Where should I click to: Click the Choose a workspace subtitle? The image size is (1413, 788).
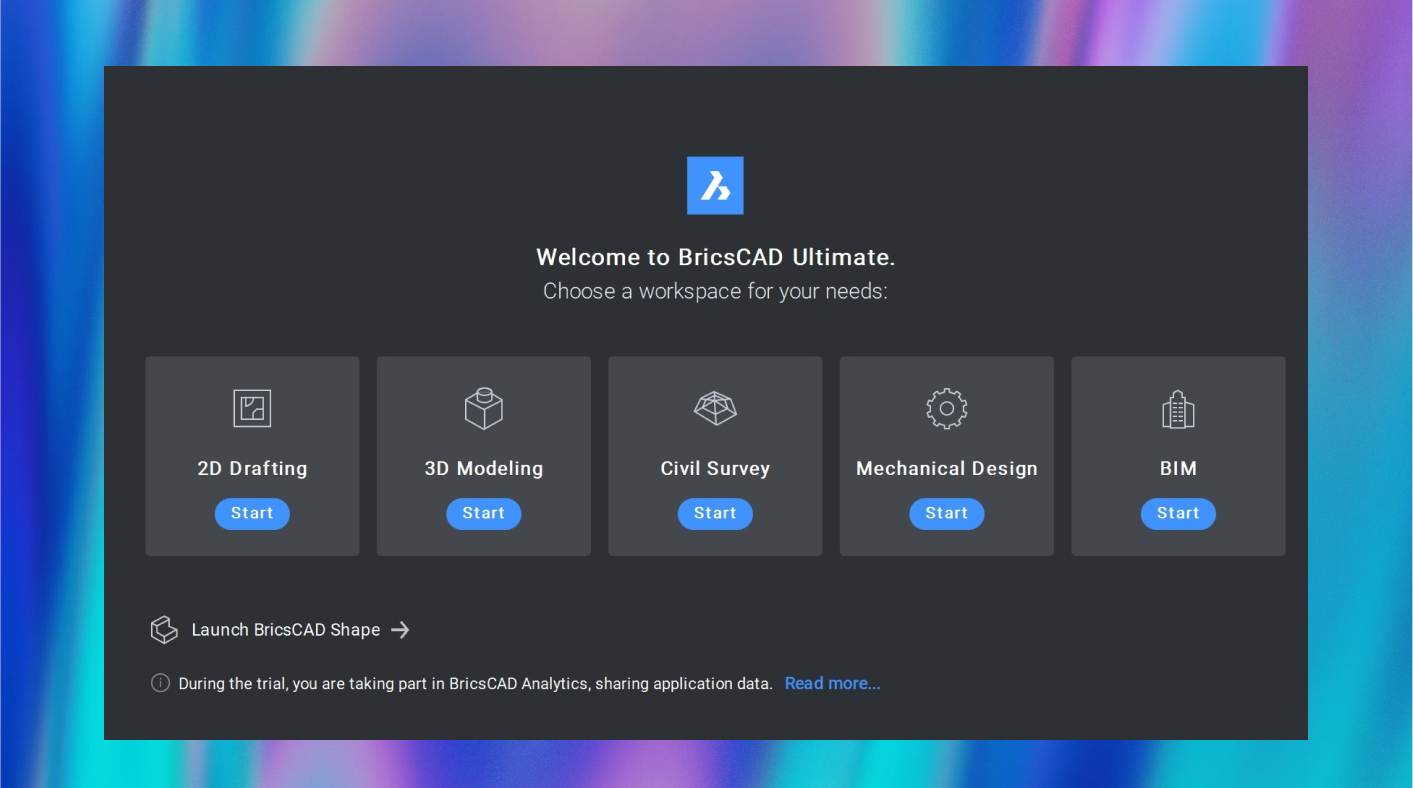pos(715,291)
